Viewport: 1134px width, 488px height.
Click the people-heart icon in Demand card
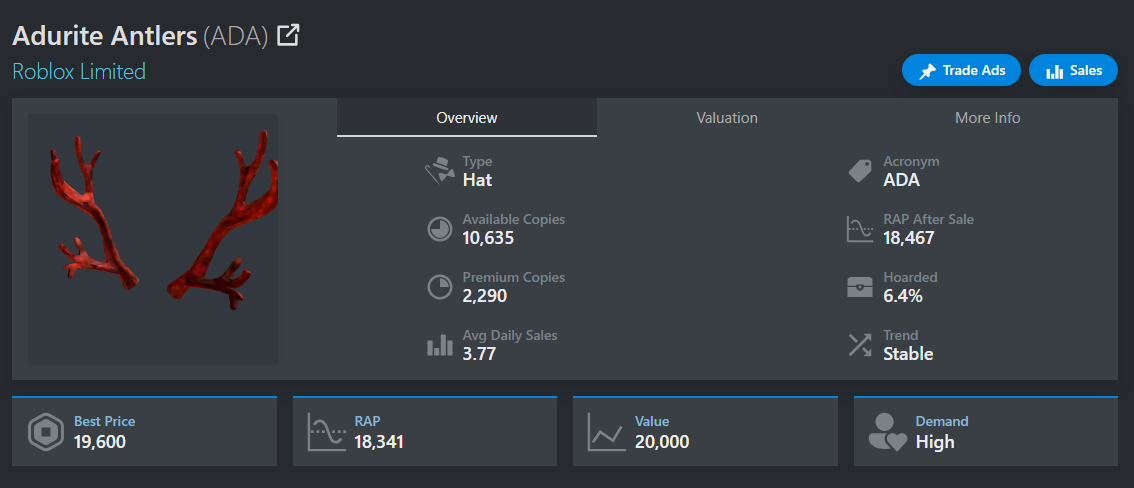click(887, 432)
